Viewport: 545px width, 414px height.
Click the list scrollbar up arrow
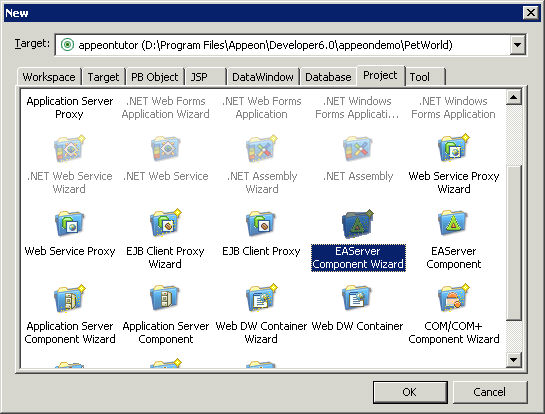(x=514, y=97)
